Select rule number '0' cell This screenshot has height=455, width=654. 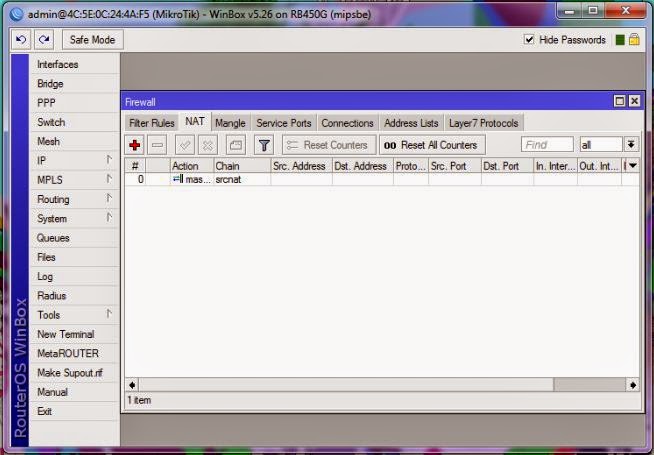[136, 179]
